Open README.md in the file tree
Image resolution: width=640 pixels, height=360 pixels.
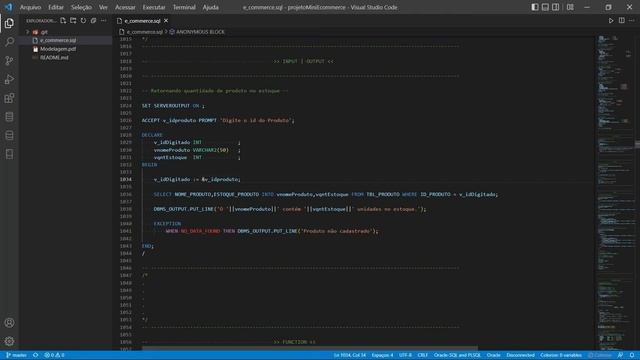pyautogui.click(x=54, y=58)
